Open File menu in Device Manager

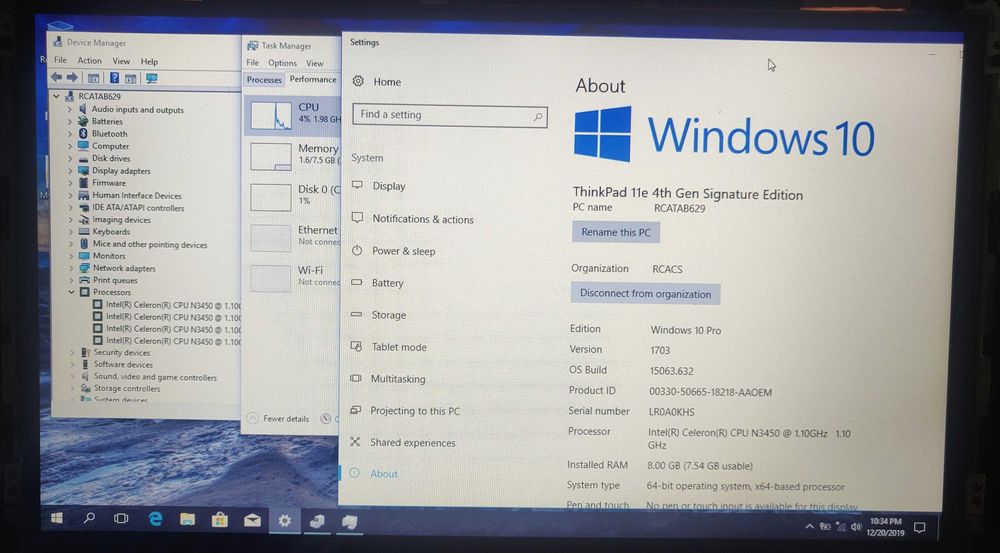tap(61, 60)
